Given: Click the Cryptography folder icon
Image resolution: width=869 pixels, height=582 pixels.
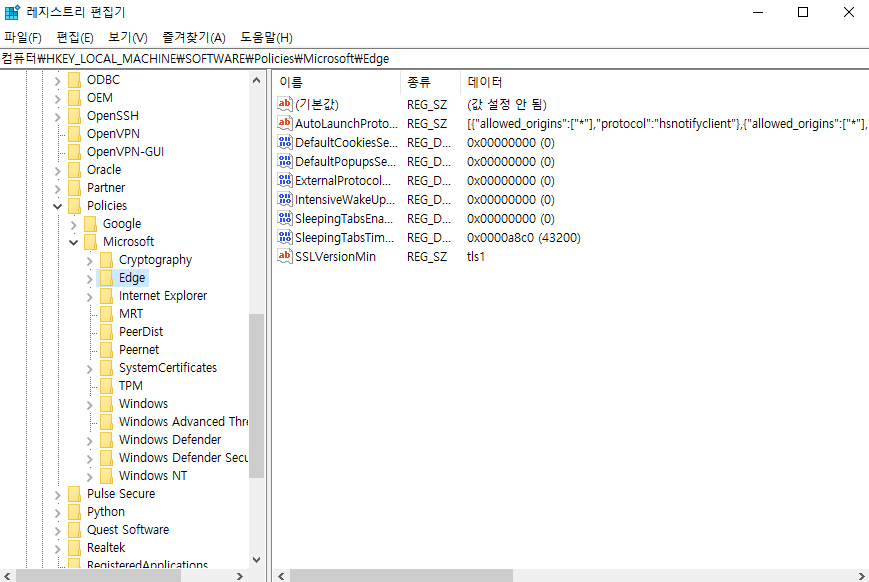Looking at the screenshot, I should coord(106,260).
